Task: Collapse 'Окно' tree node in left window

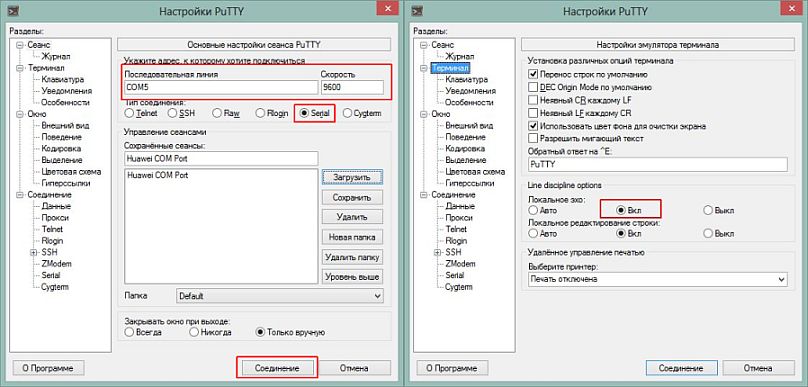Action: tap(20, 114)
